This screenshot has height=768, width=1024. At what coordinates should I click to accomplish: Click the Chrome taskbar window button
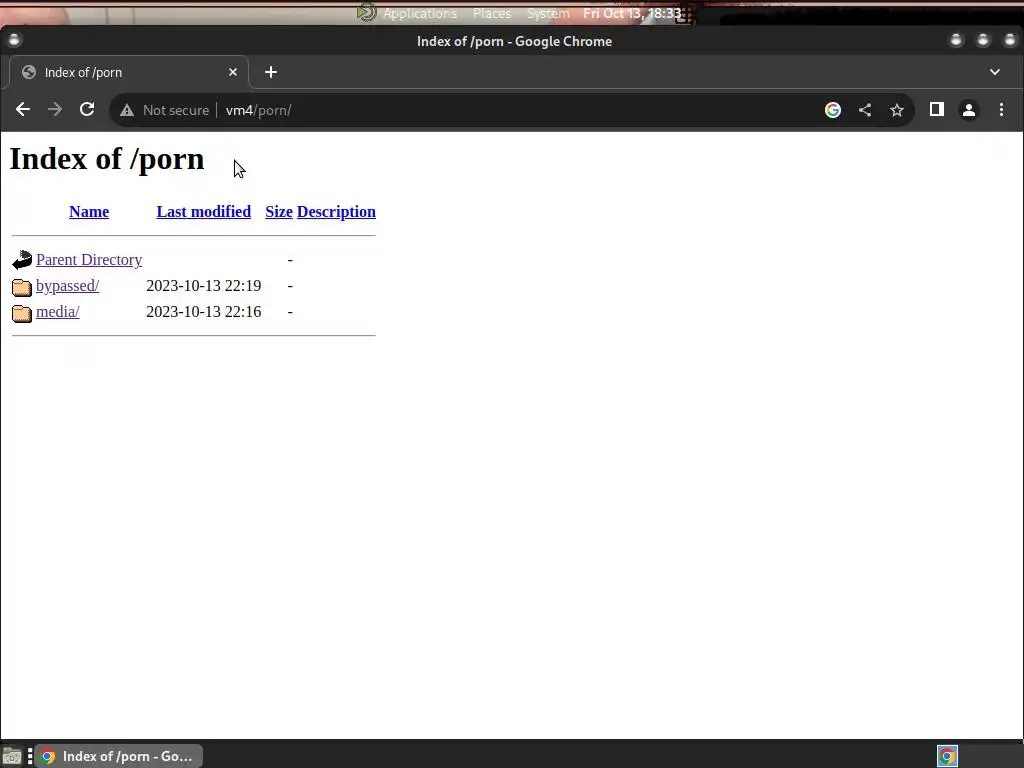(118, 756)
